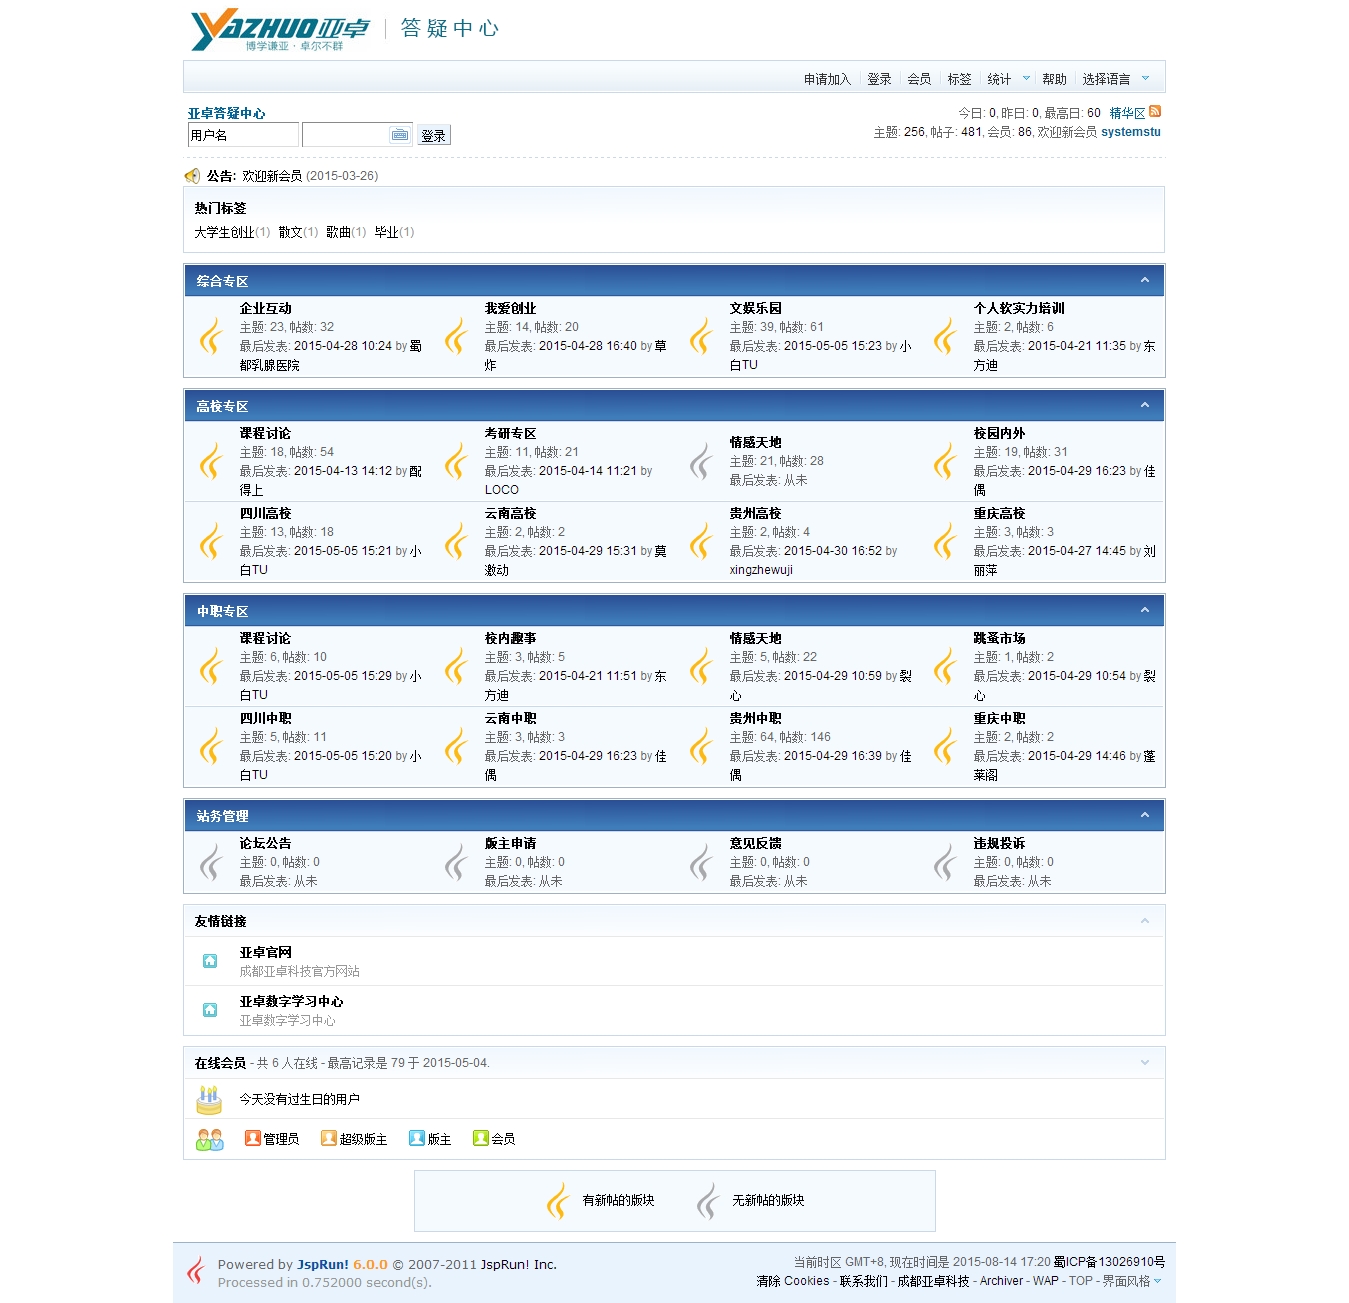
Task: Click the home icon beside 亚卓官网
Action: point(210,961)
